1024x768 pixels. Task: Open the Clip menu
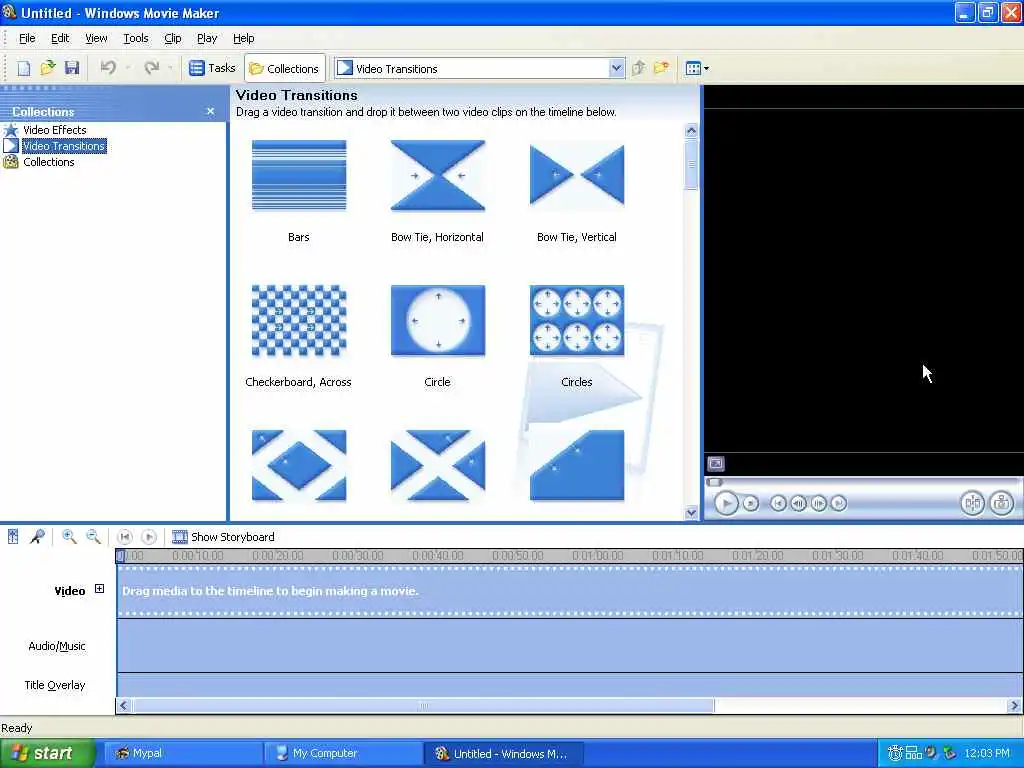tap(172, 38)
